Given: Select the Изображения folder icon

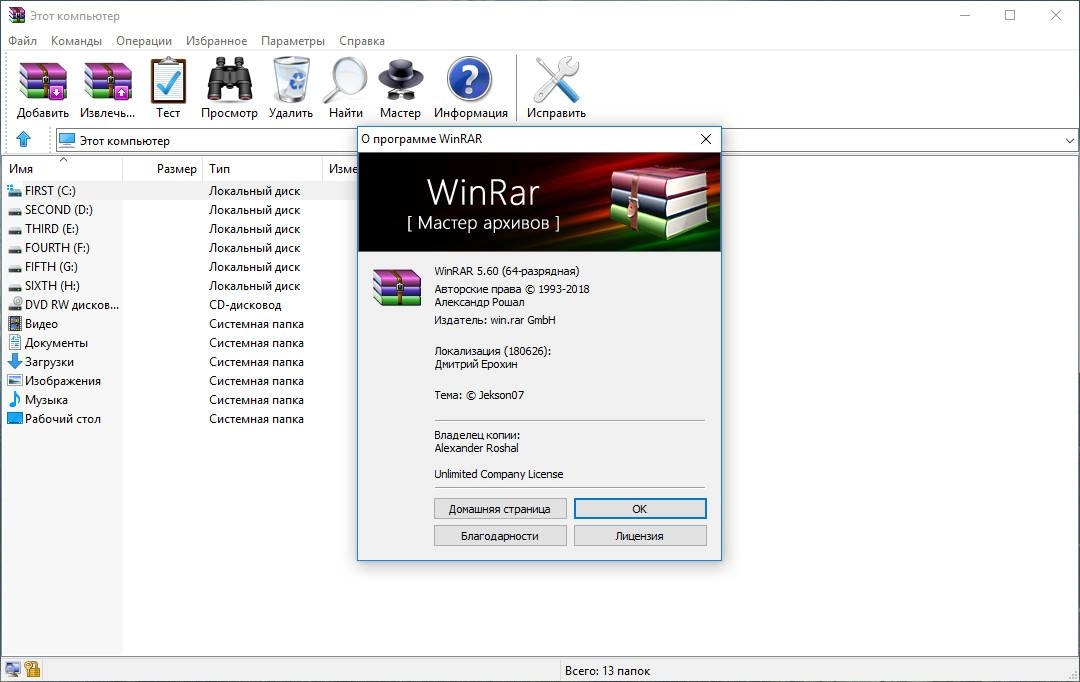Looking at the screenshot, I should (14, 380).
